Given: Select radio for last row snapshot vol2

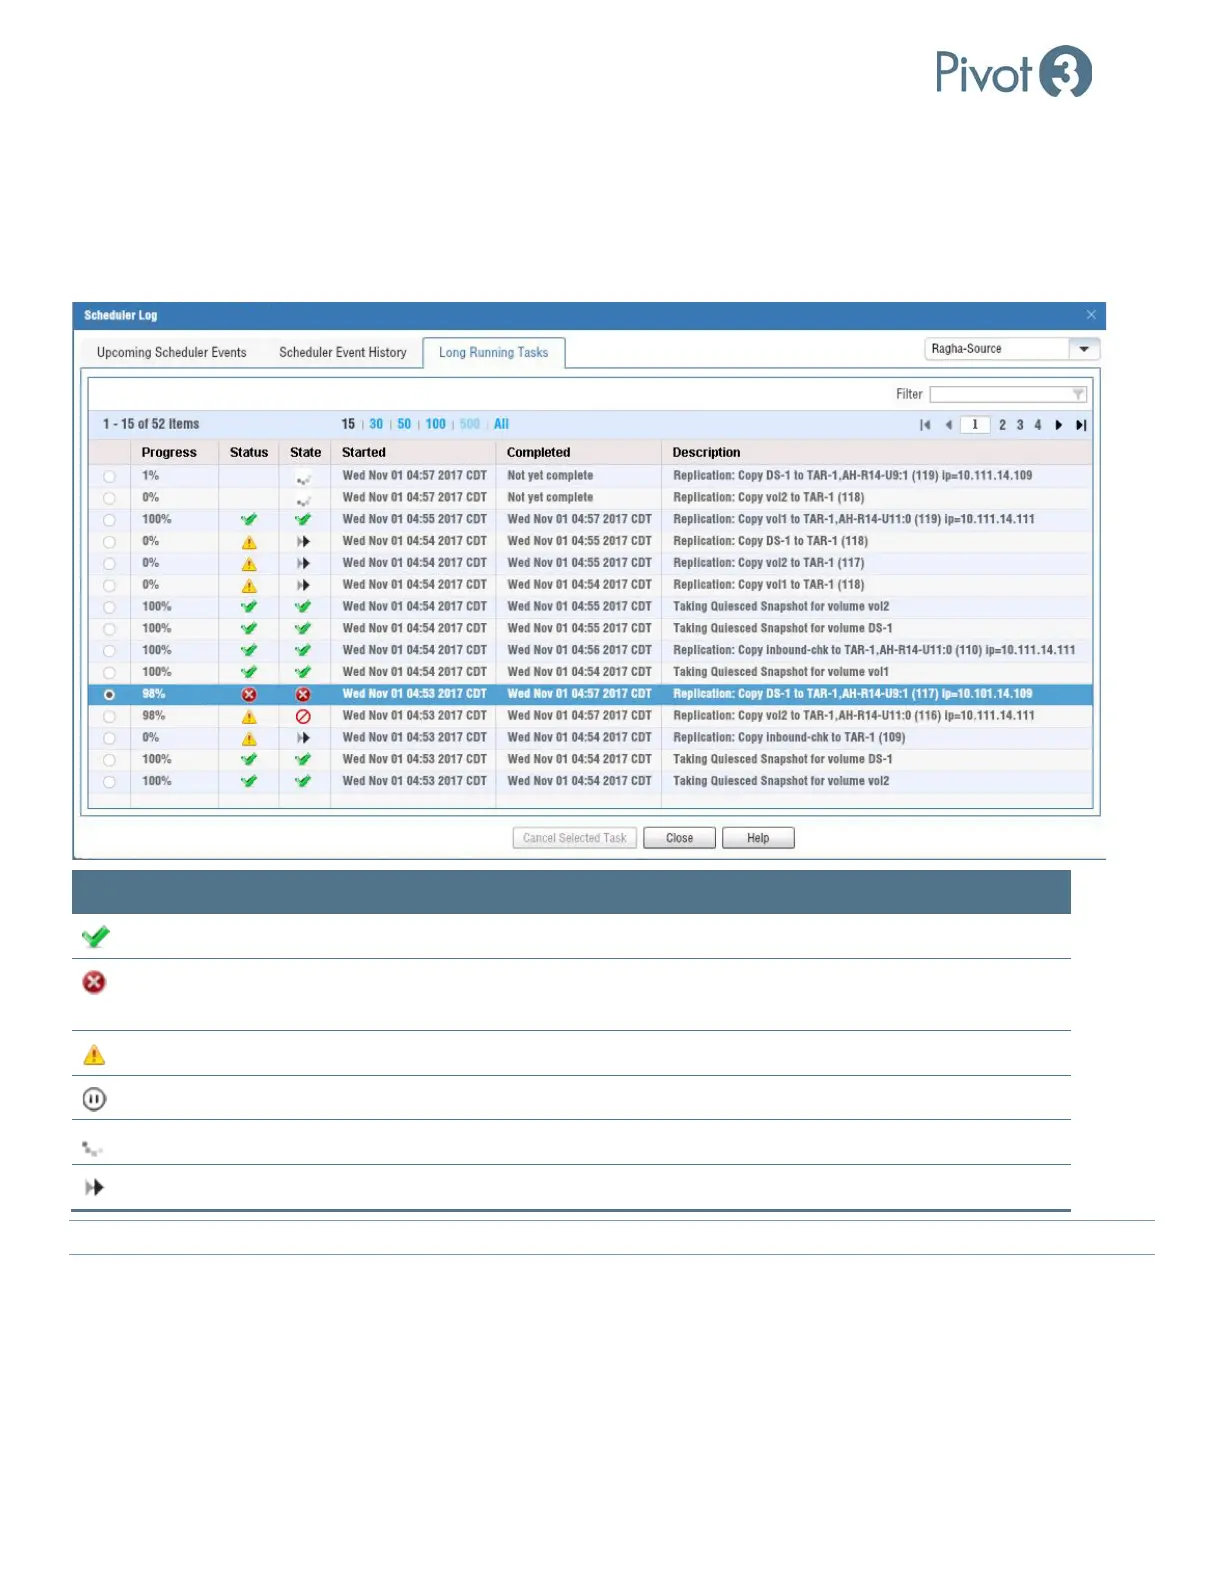Looking at the screenshot, I should [109, 782].
